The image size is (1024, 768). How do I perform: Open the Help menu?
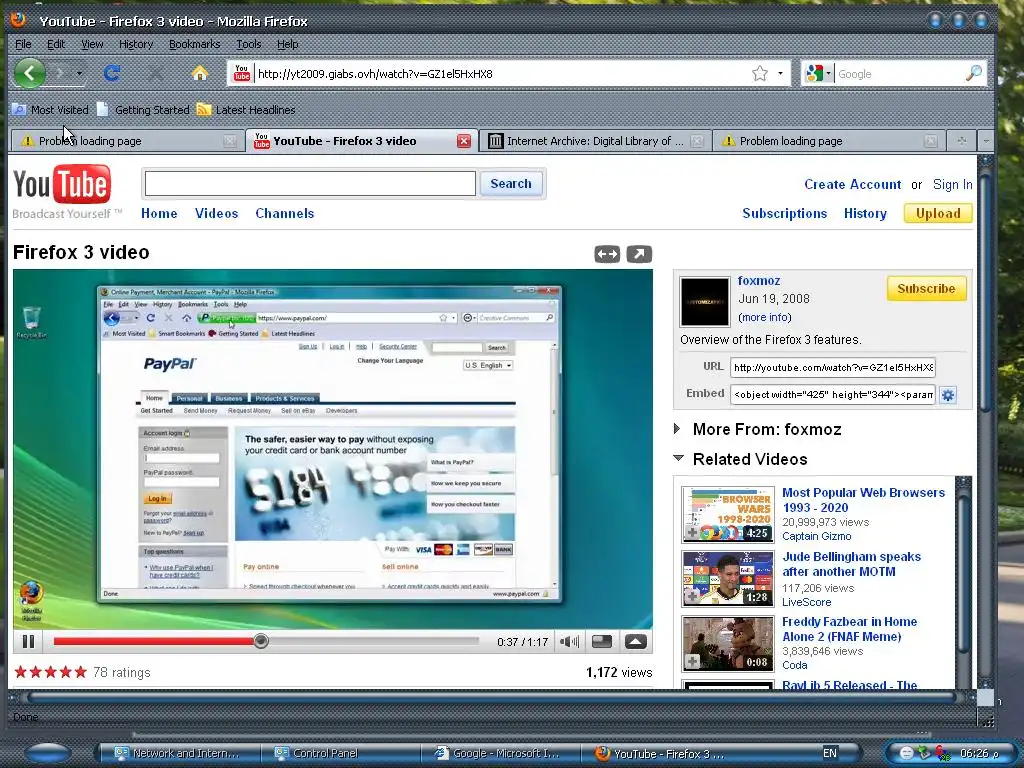[287, 44]
